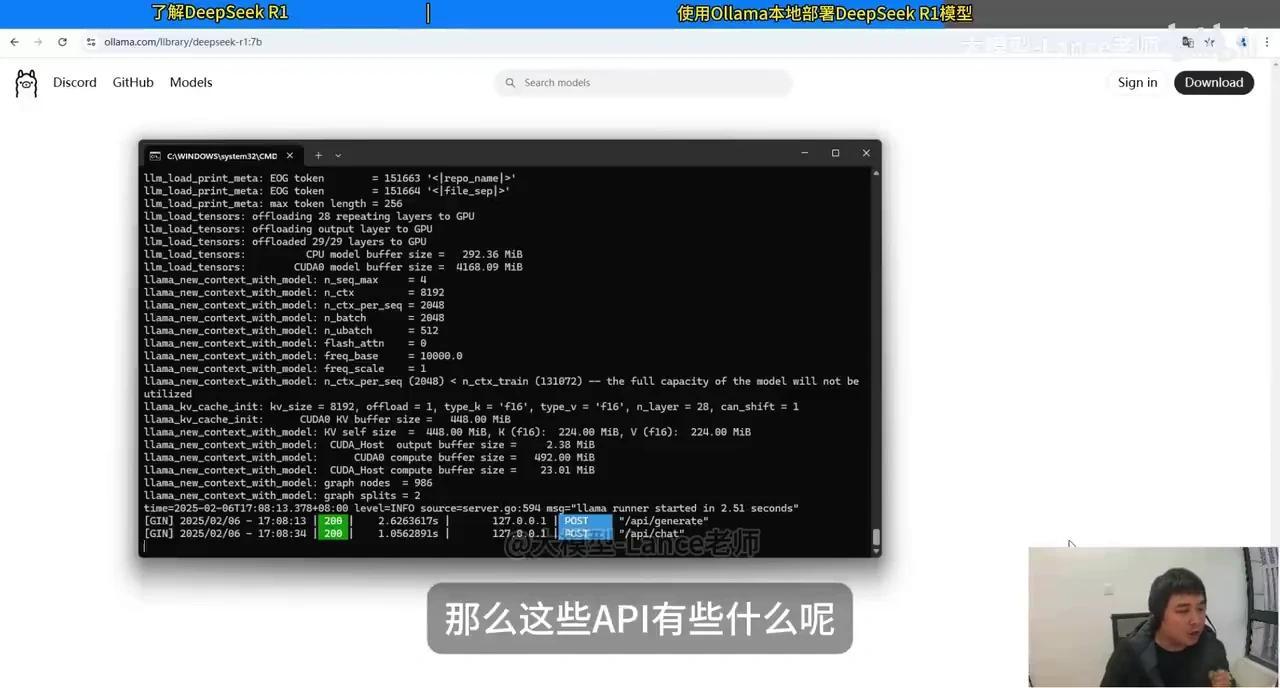Viewport: 1280px width, 688px height.
Task: Click the Download button
Action: (1213, 82)
